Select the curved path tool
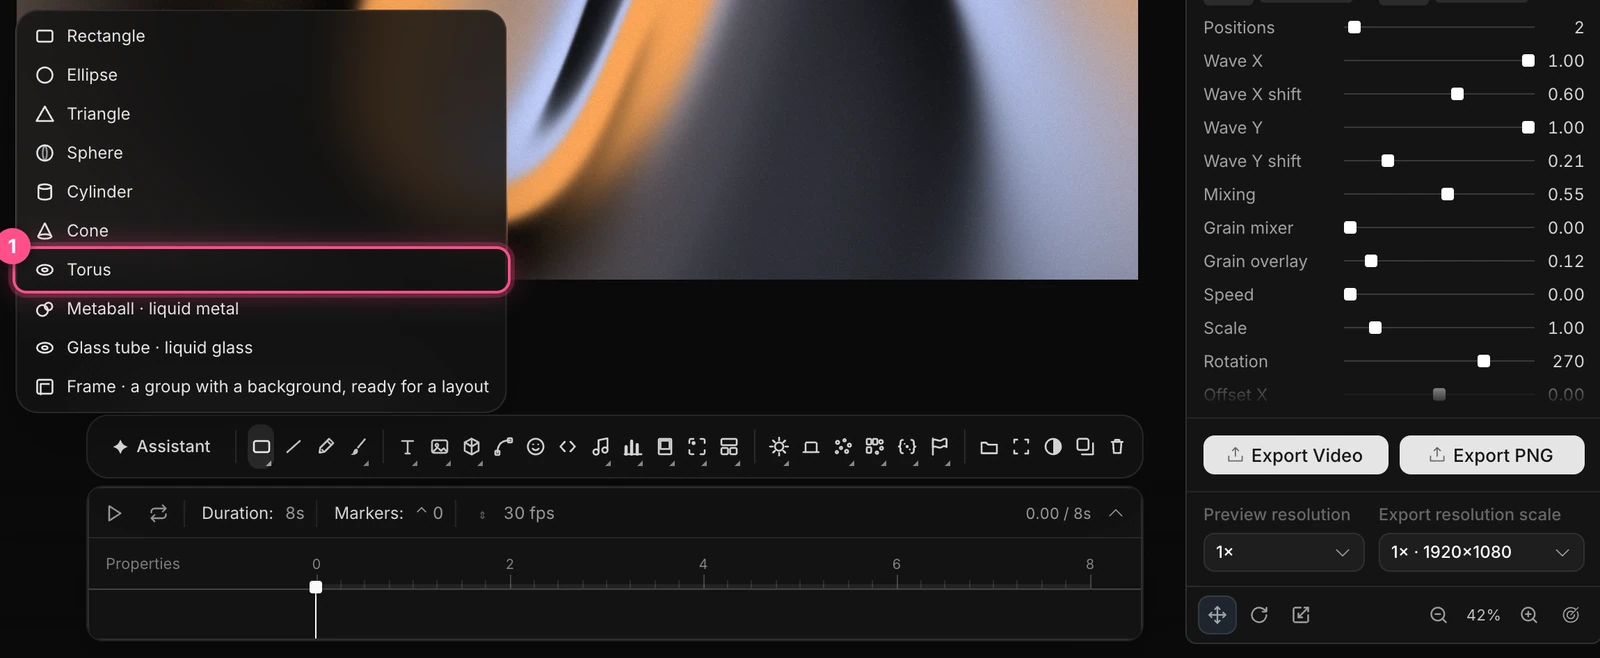 tap(504, 447)
